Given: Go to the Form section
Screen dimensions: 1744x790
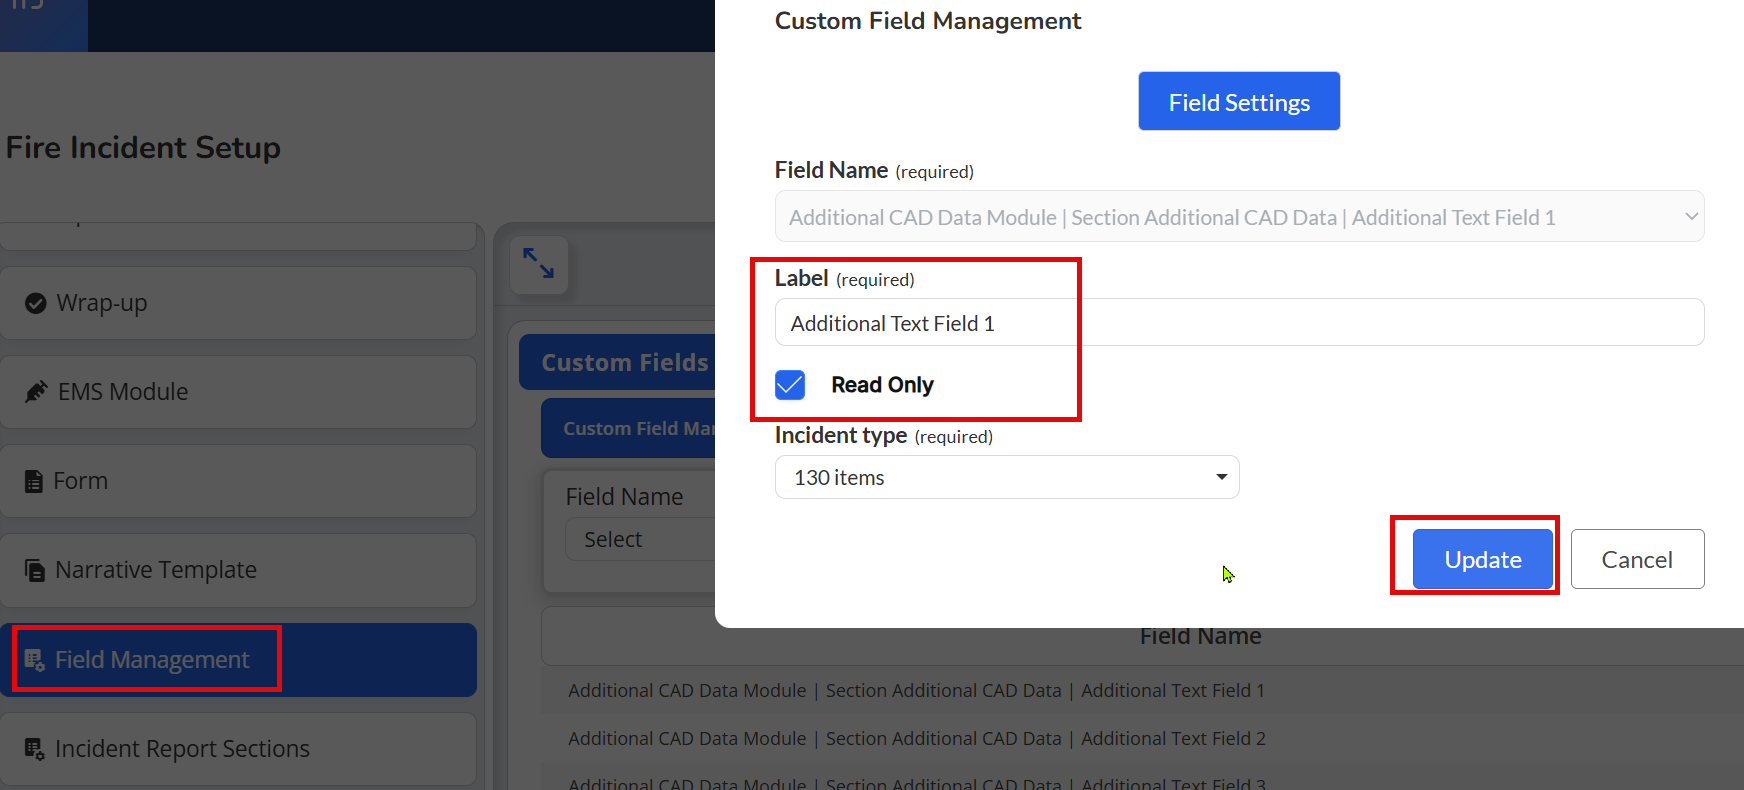Looking at the screenshot, I should click(x=239, y=481).
